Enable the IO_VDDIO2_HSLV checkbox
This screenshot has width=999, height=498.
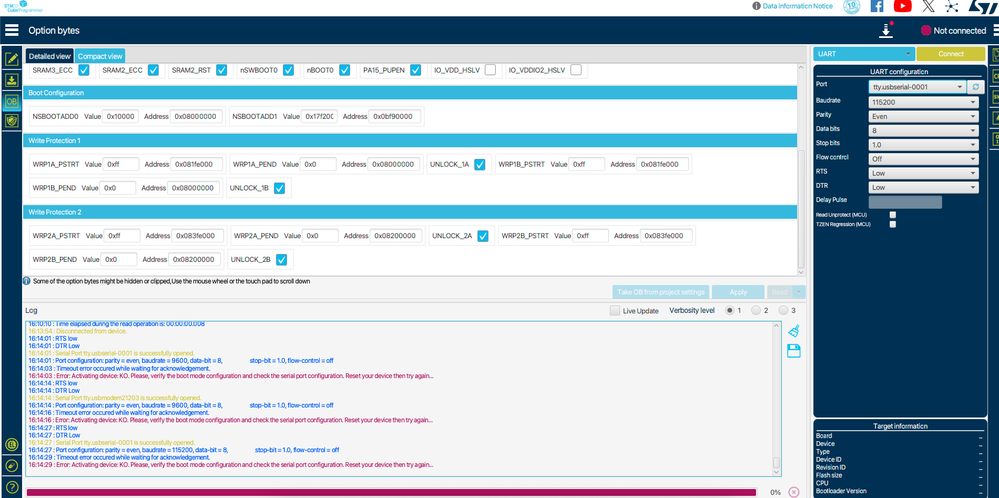click(576, 70)
